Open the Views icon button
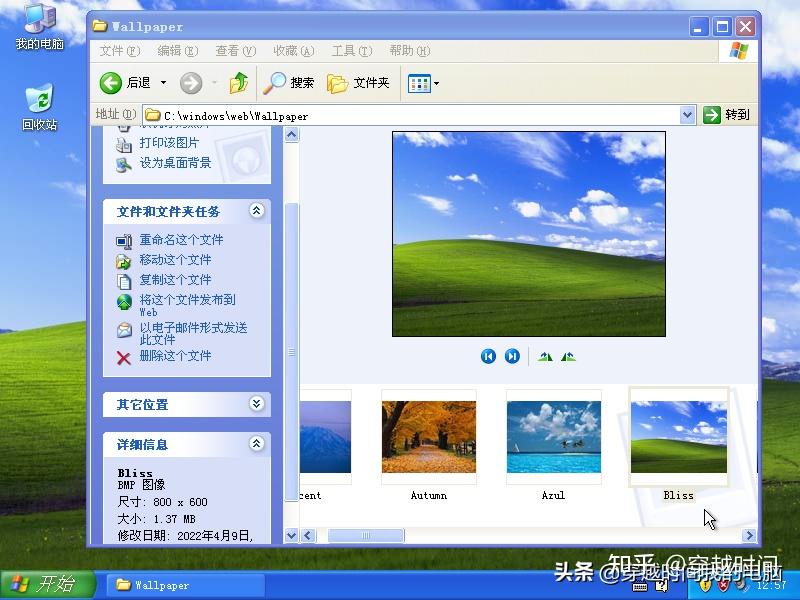Image resolution: width=800 pixels, height=600 pixels. [419, 83]
